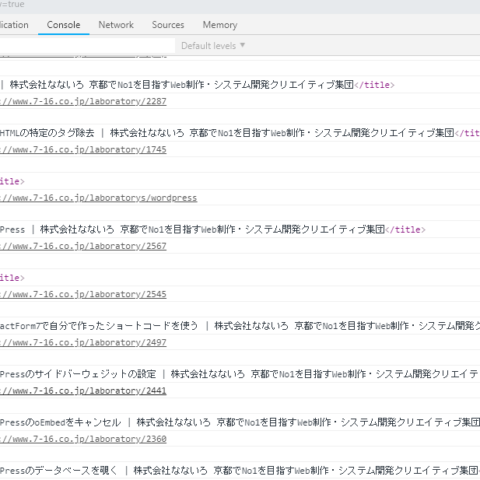The height and width of the screenshot is (480, 480).
Task: Expand the Default levels dropdown
Action: 213,46
